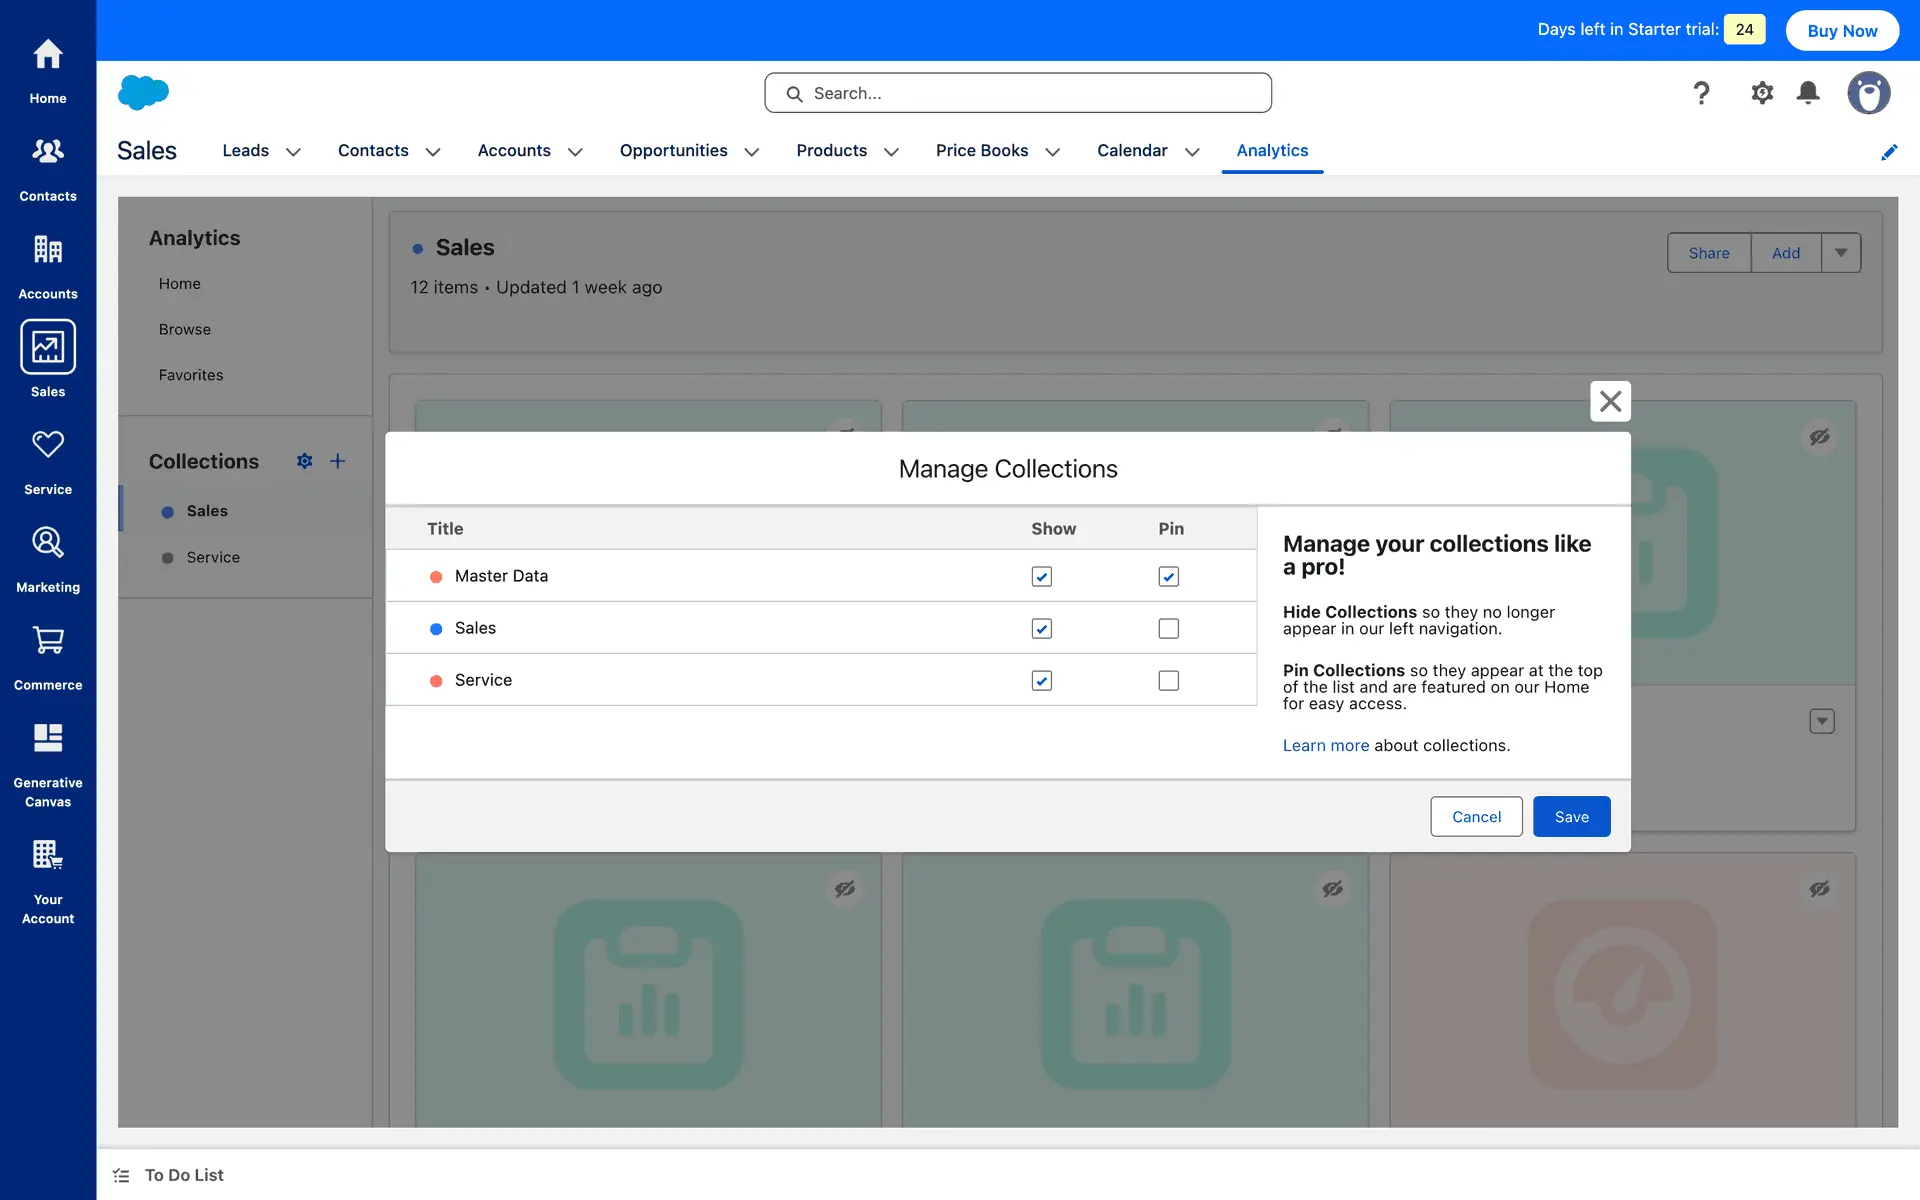Image resolution: width=1920 pixels, height=1200 pixels.
Task: Click the Commerce cart icon
Action: [x=47, y=640]
